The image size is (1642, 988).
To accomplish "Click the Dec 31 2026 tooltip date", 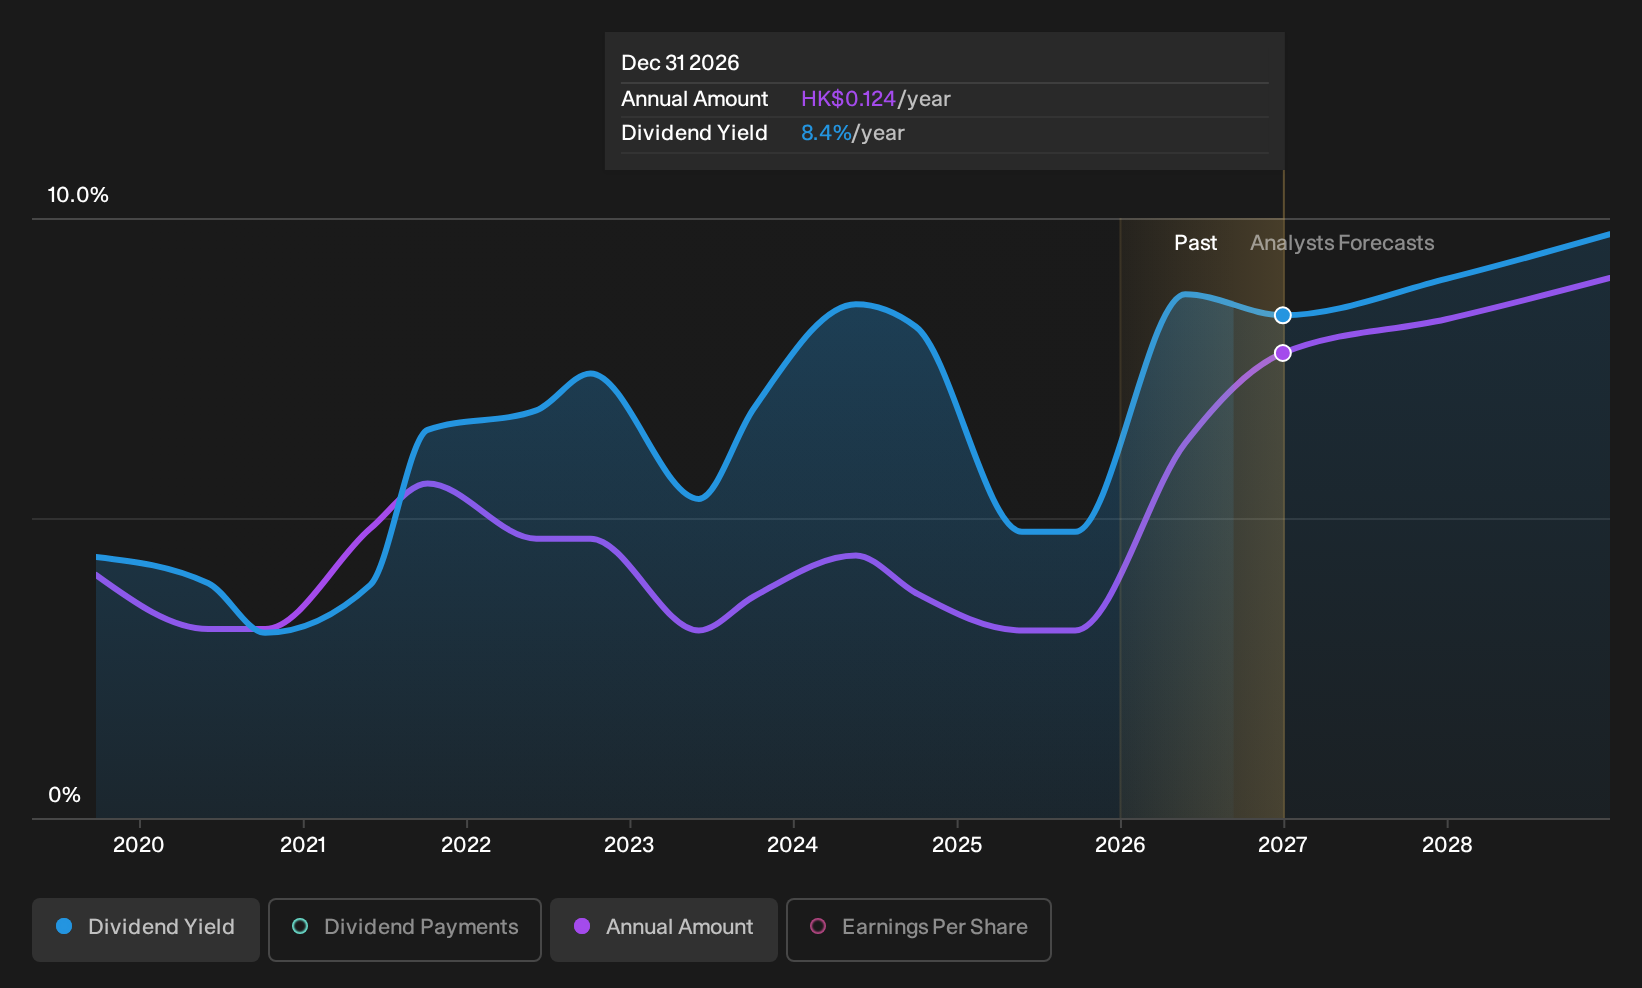I will pyautogui.click(x=680, y=63).
